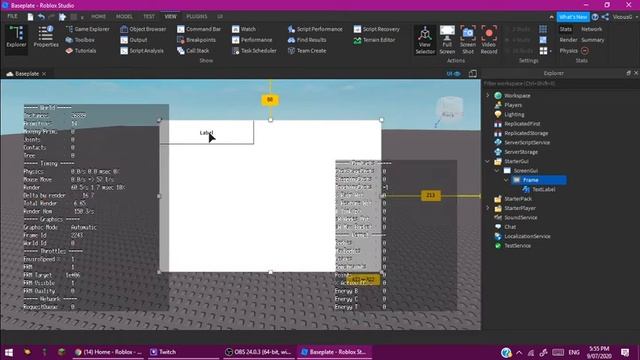Viewport: 640px width, 360px height.
Task: Collapse the StarterGui tree node
Action: click(487, 161)
